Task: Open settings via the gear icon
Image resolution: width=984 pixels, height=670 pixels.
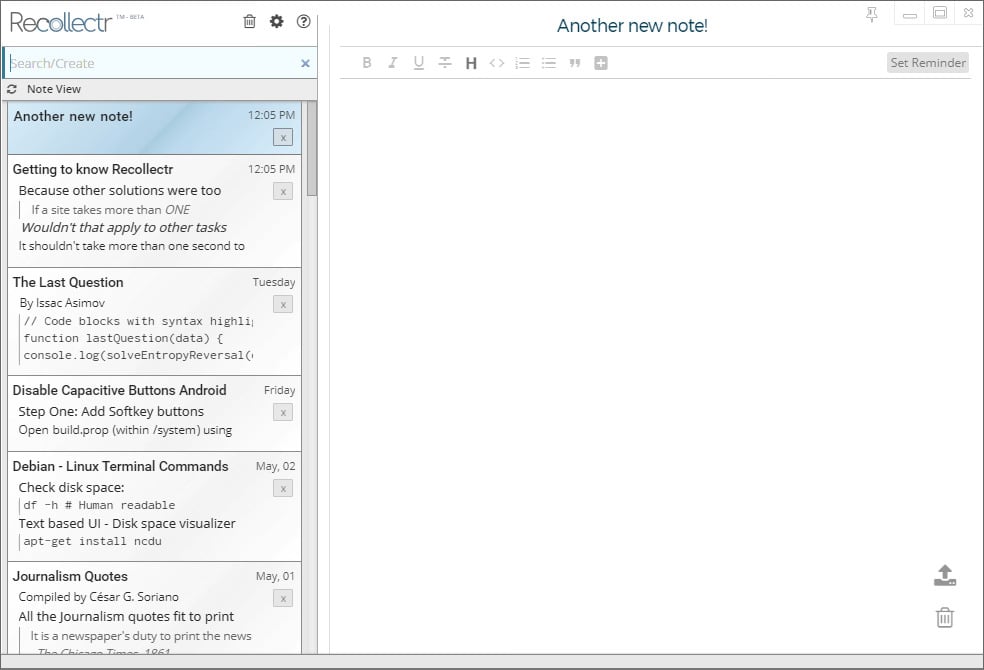Action: pos(277,21)
